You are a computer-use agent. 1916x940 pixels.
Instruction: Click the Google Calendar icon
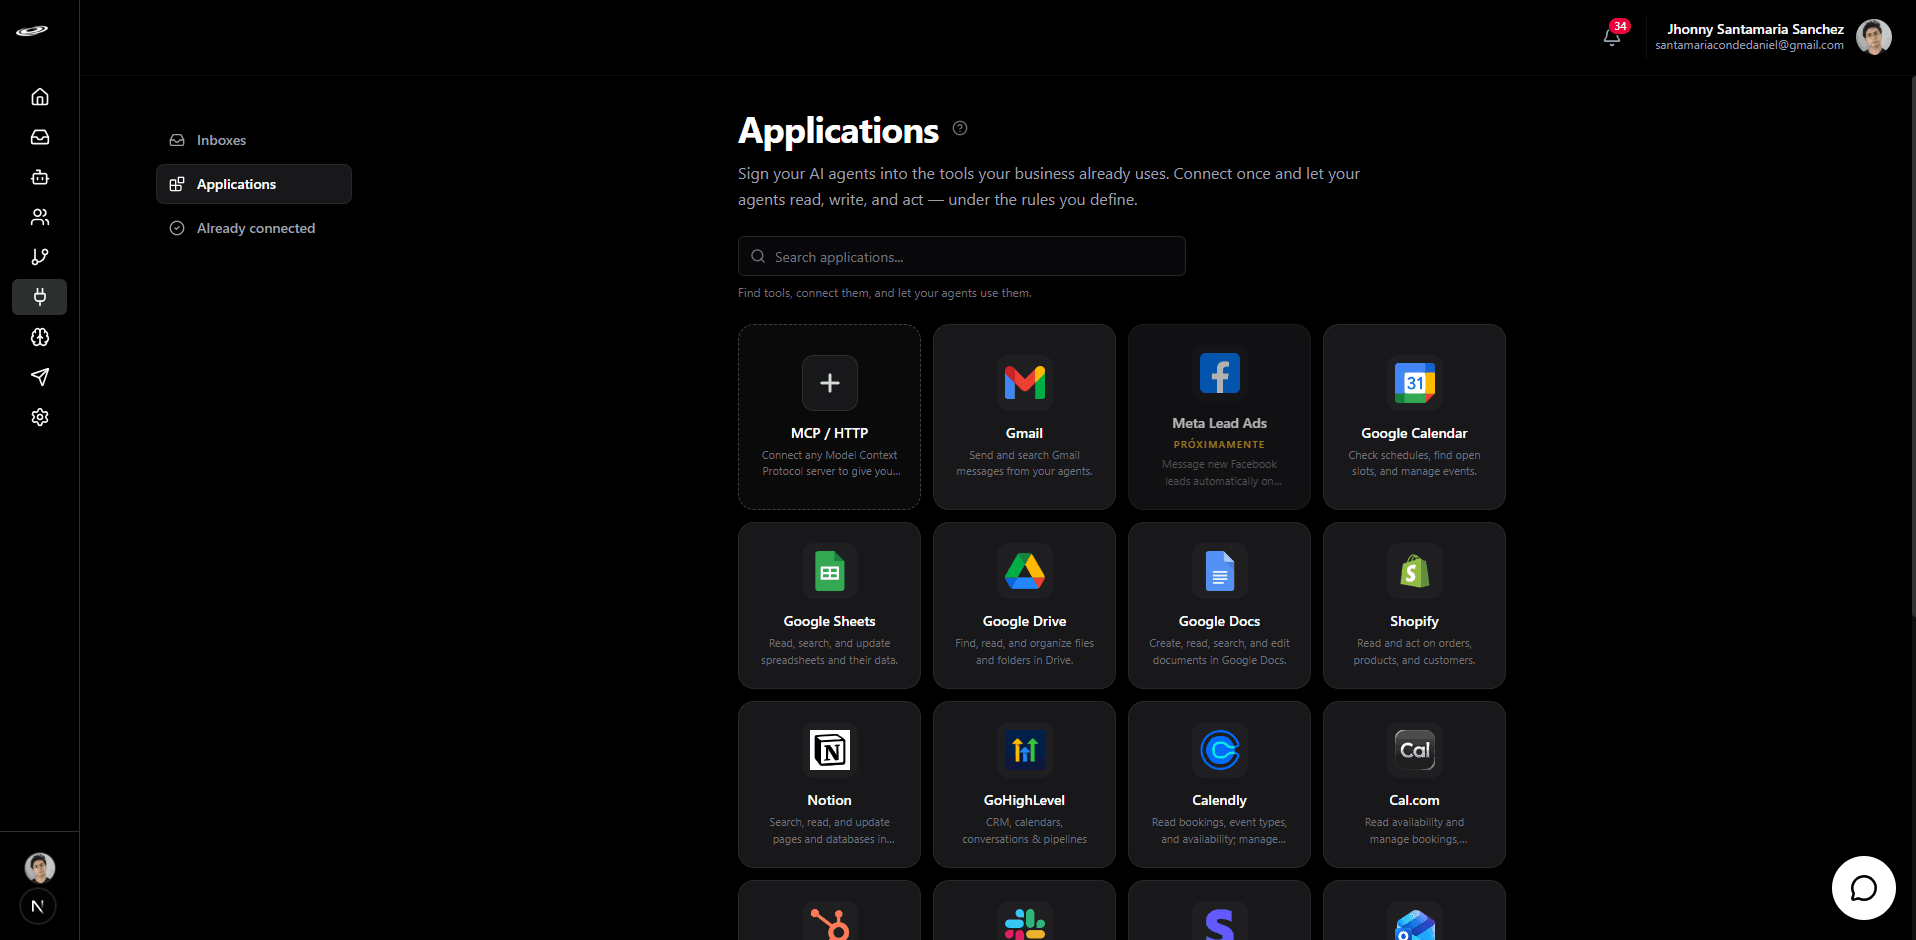pyautogui.click(x=1415, y=383)
